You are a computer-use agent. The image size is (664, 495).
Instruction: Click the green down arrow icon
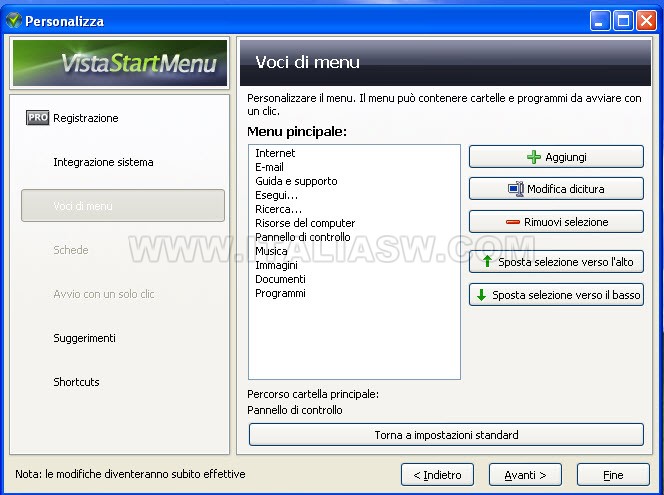(x=481, y=295)
